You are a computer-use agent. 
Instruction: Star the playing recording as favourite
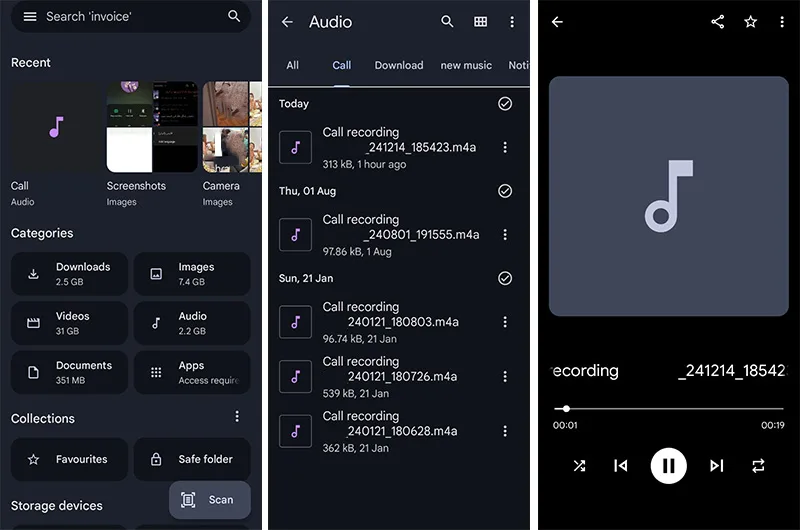pos(750,22)
